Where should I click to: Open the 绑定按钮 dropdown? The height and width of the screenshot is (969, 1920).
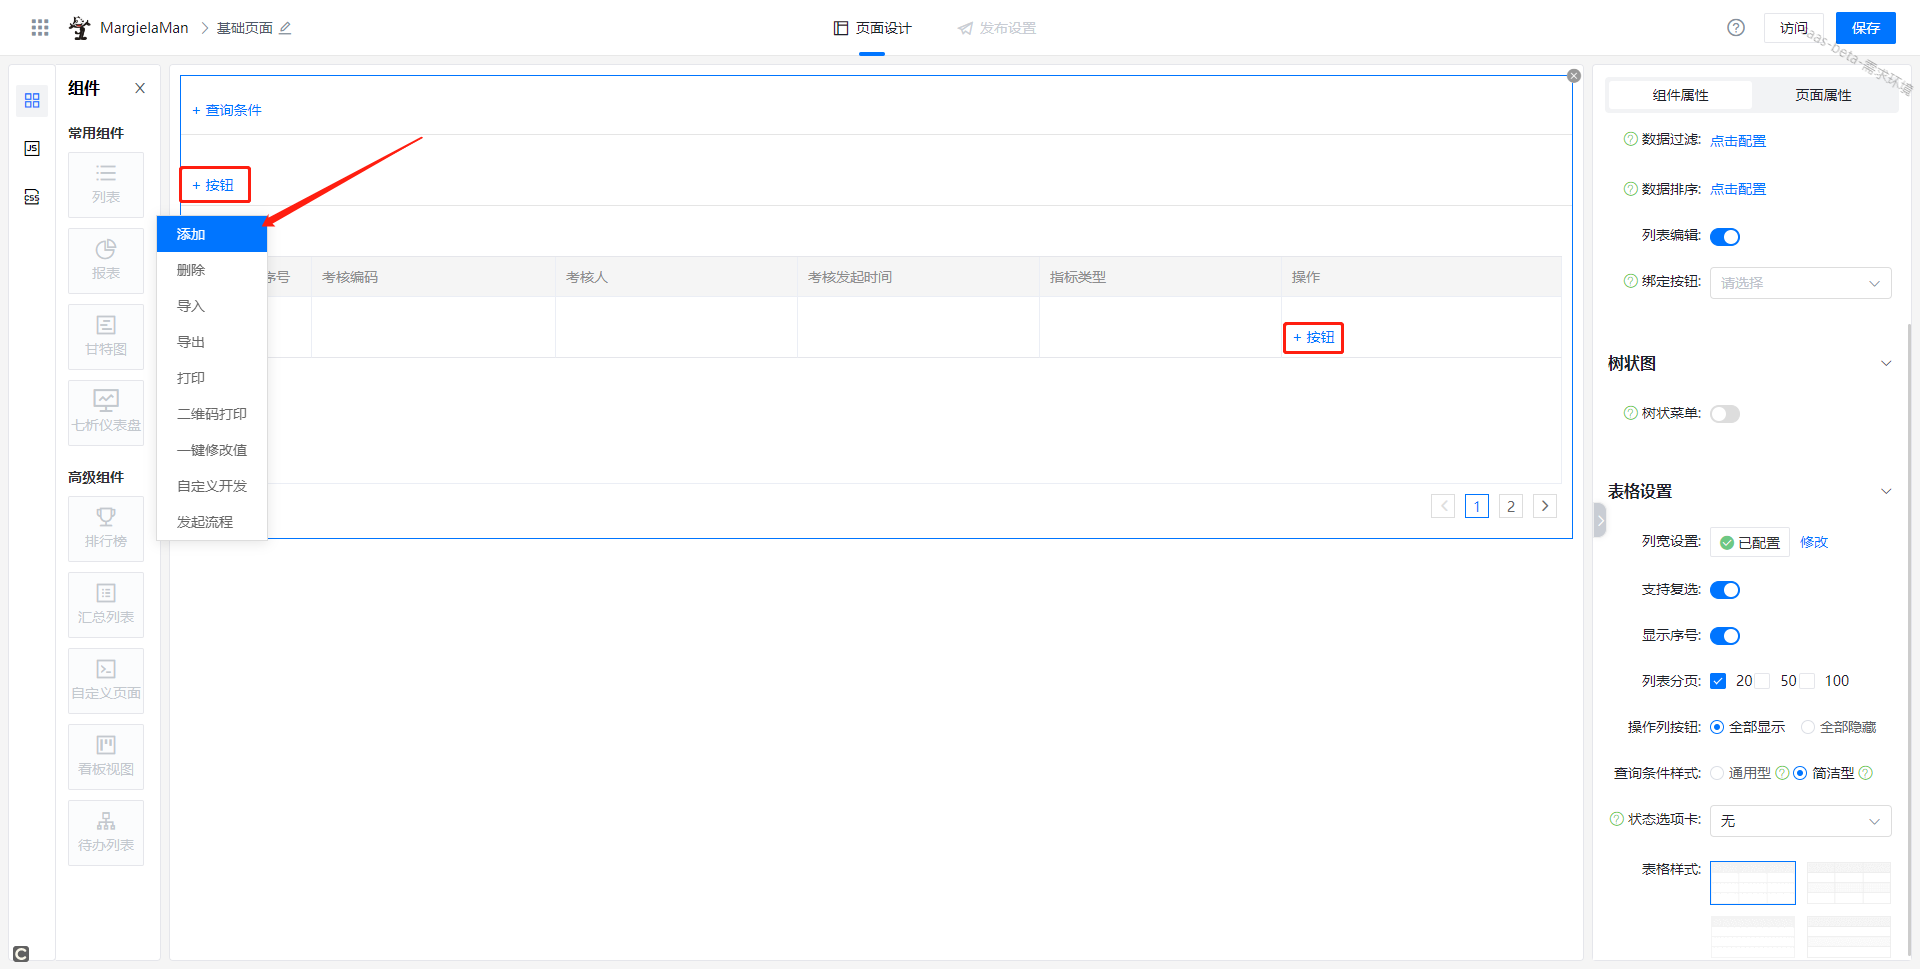coord(1800,283)
